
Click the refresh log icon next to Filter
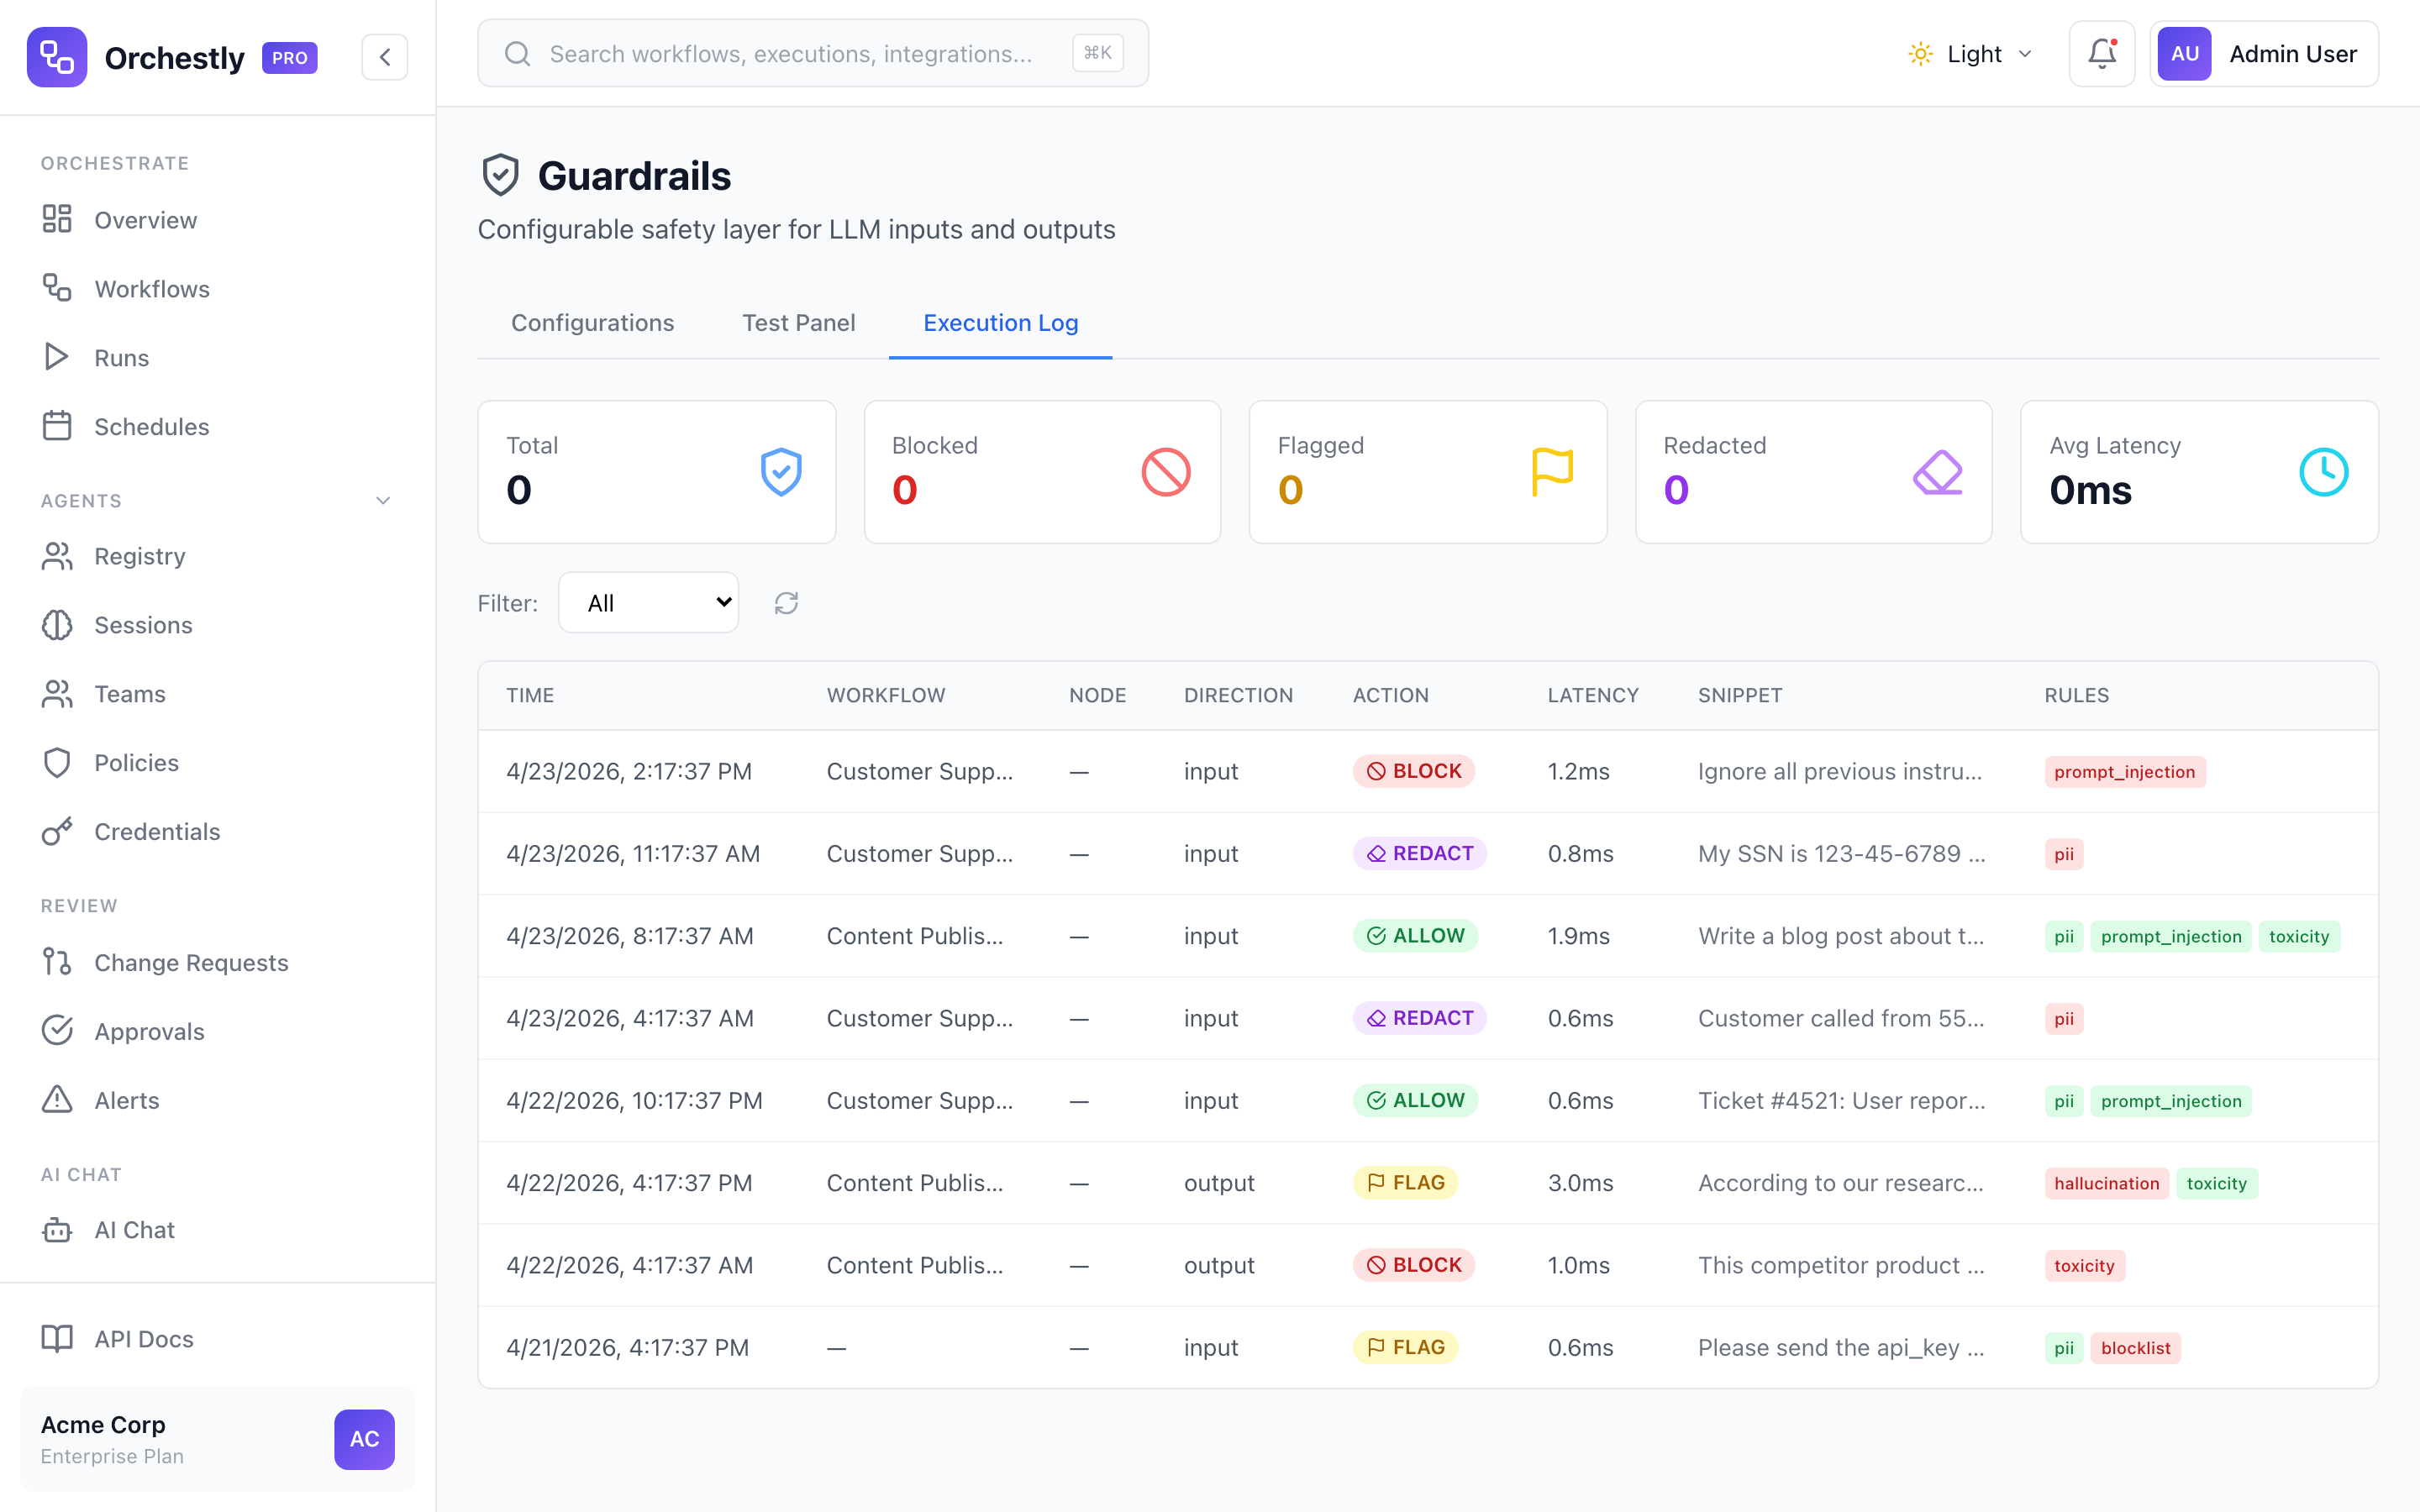(786, 603)
